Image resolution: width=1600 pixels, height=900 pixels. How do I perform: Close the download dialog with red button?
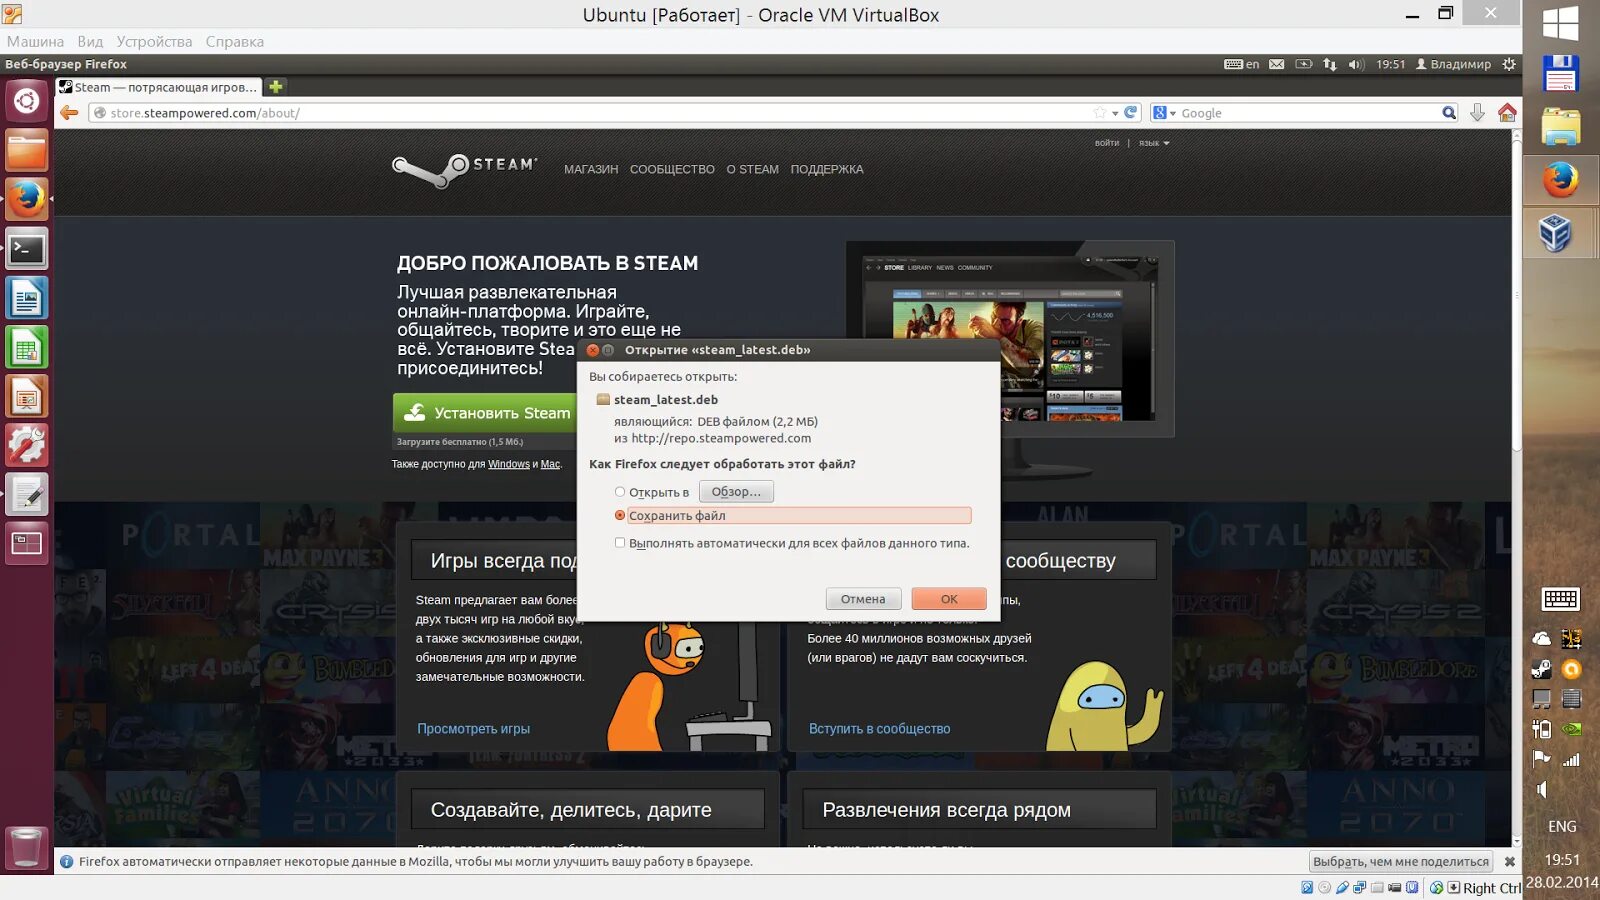[593, 350]
